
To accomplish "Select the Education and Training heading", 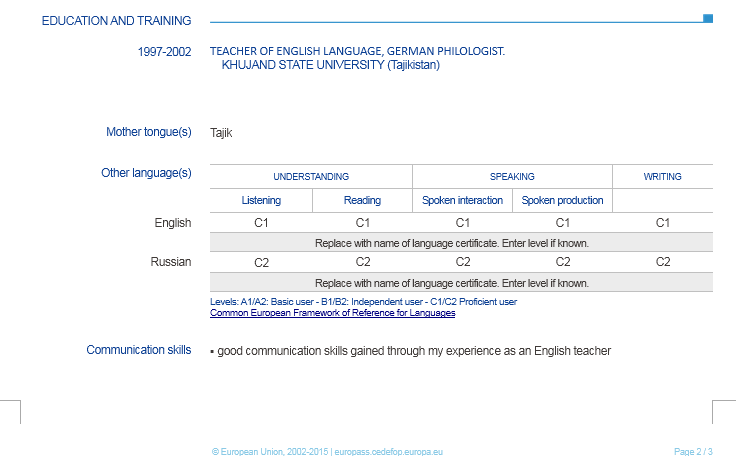I will tap(117, 20).
